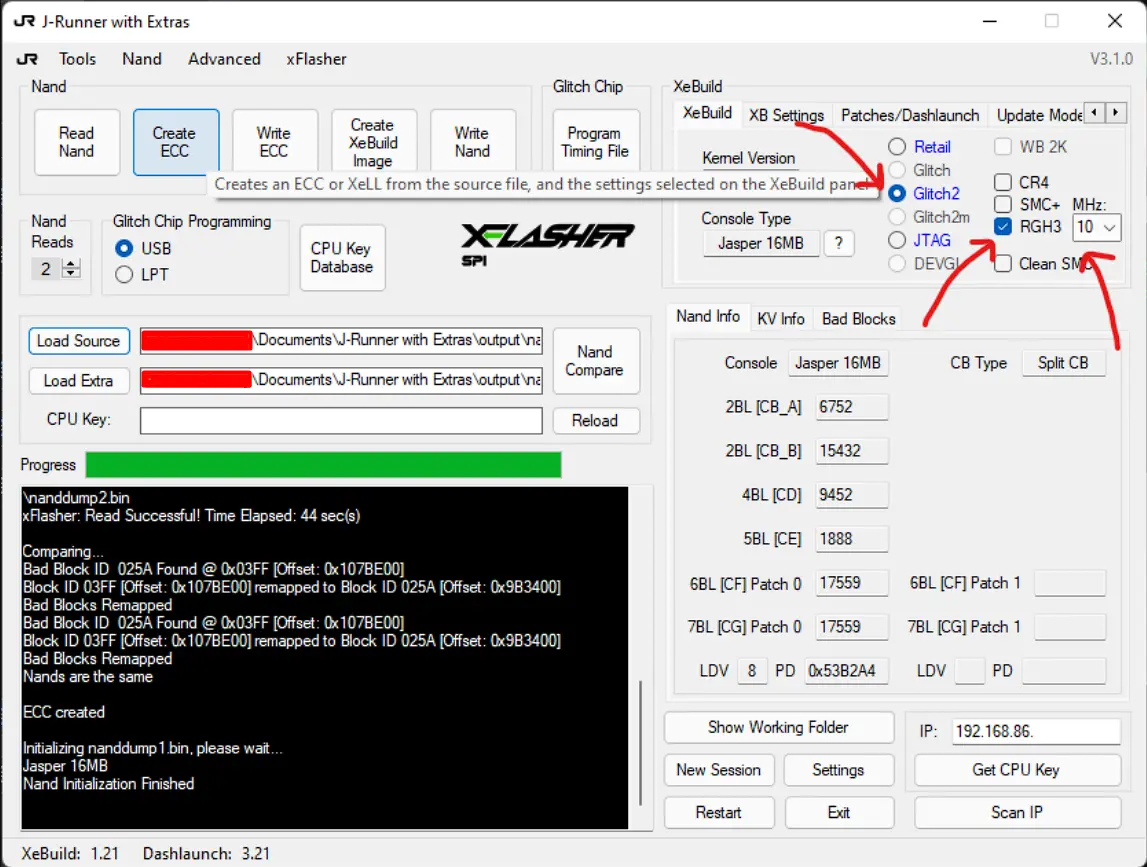The image size is (1147, 867).
Task: Click the Jasper 16MB console type button
Action: coord(761,243)
